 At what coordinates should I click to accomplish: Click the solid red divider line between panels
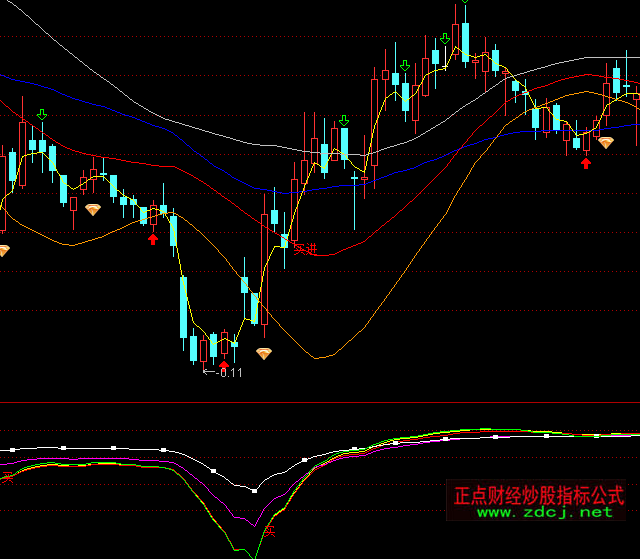point(320,404)
